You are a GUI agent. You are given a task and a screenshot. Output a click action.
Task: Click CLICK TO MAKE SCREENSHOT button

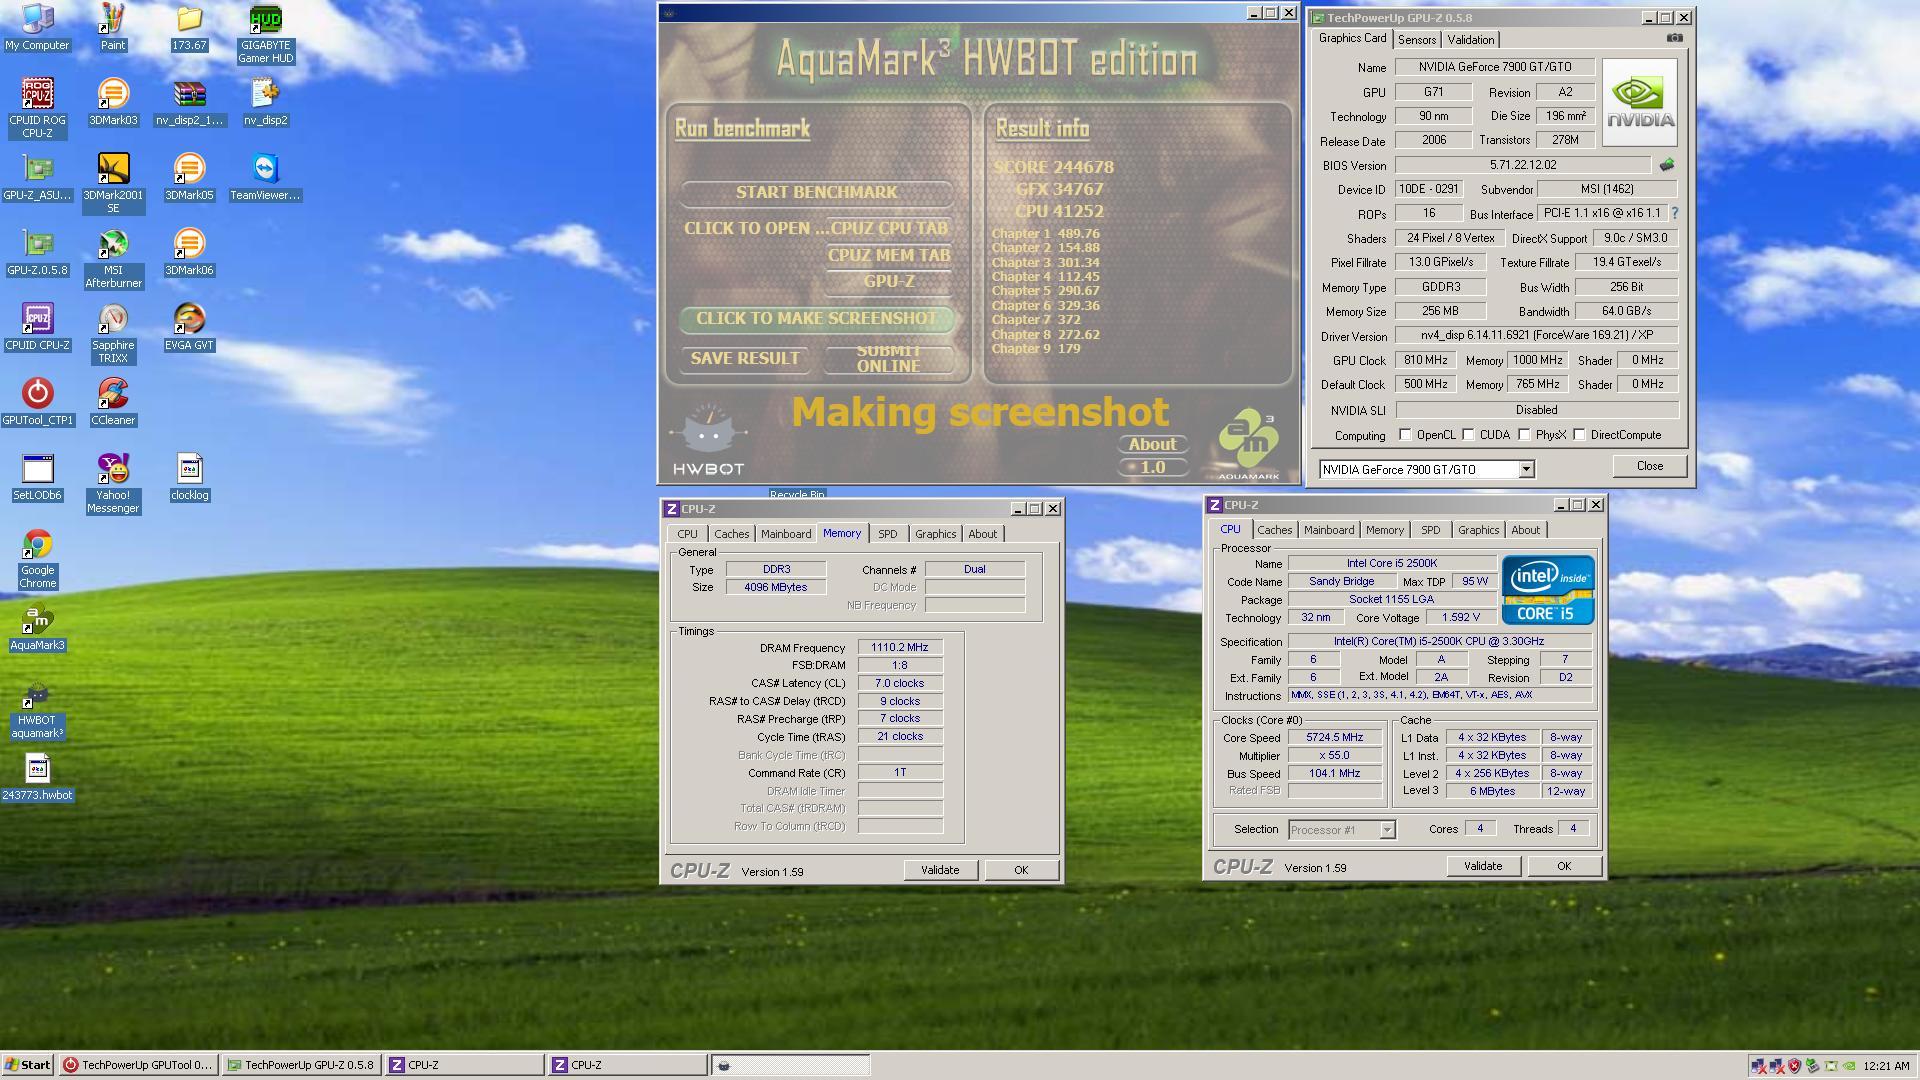[816, 318]
